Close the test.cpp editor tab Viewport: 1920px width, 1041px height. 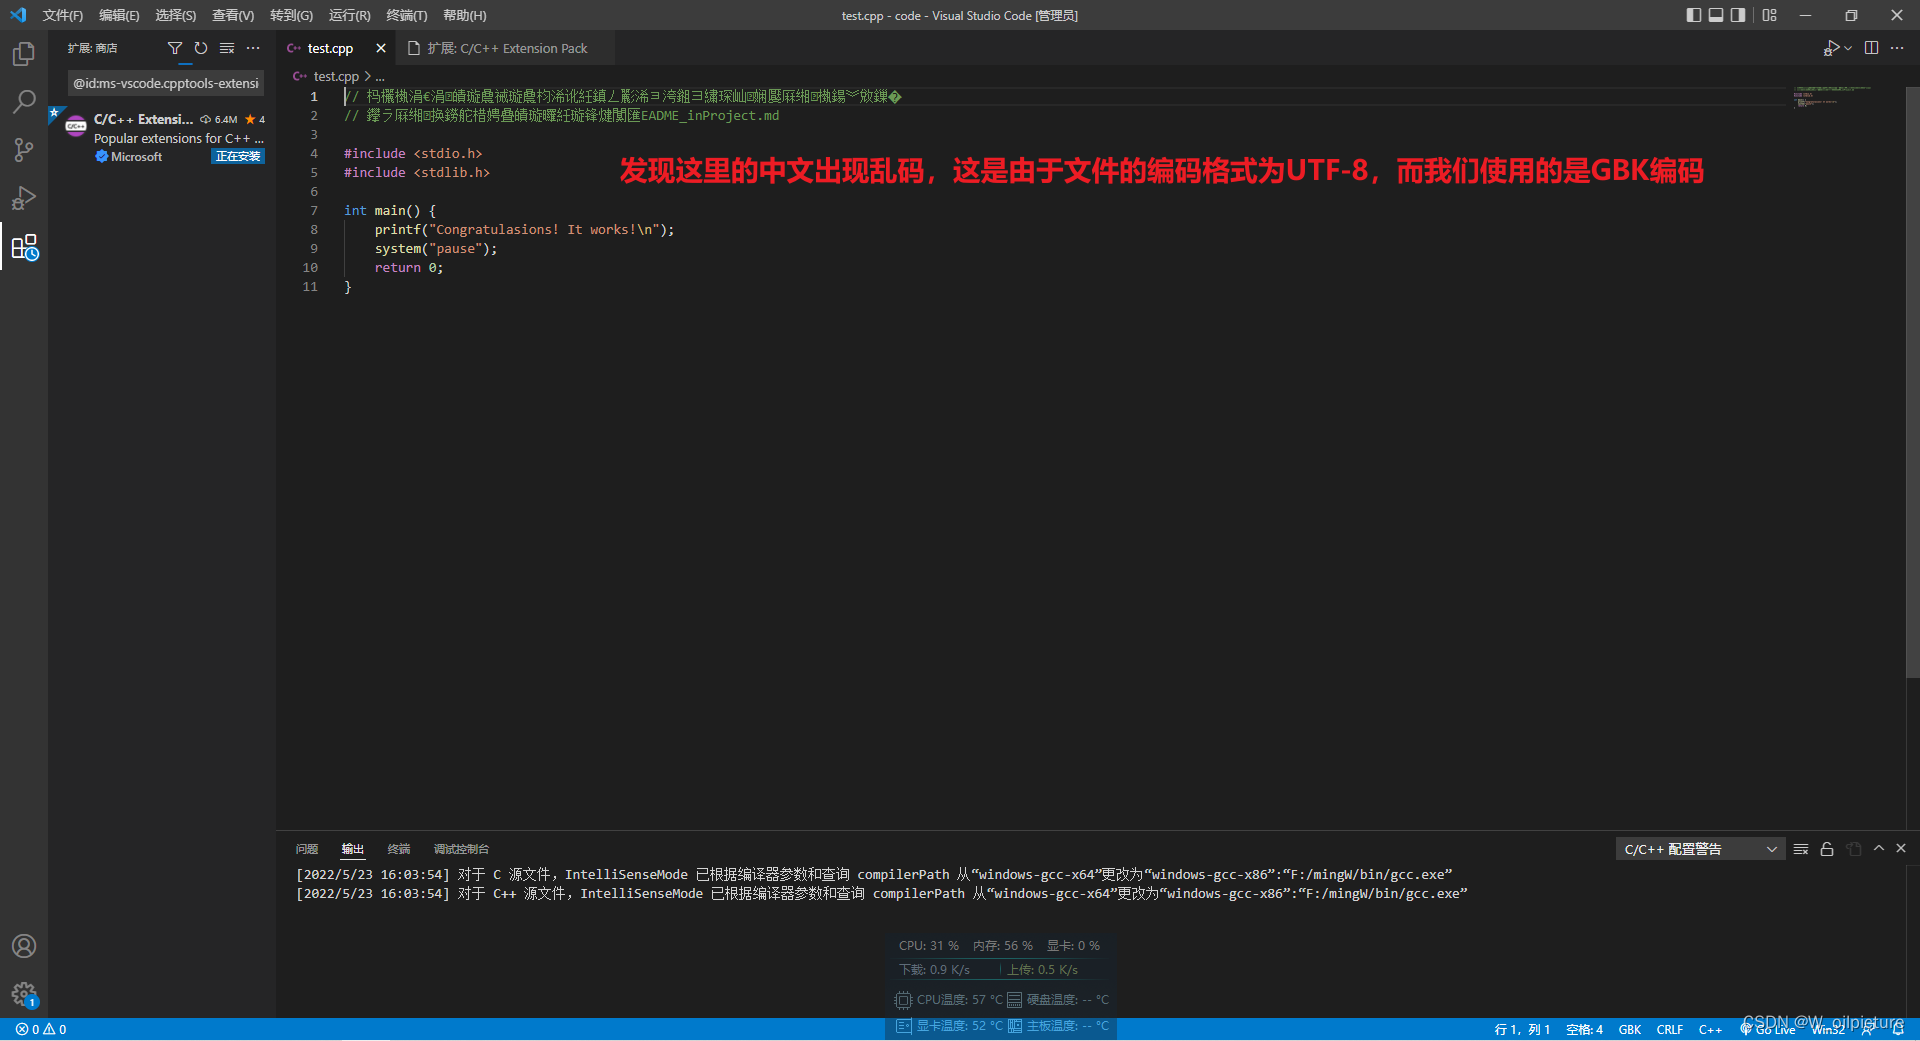pos(381,48)
